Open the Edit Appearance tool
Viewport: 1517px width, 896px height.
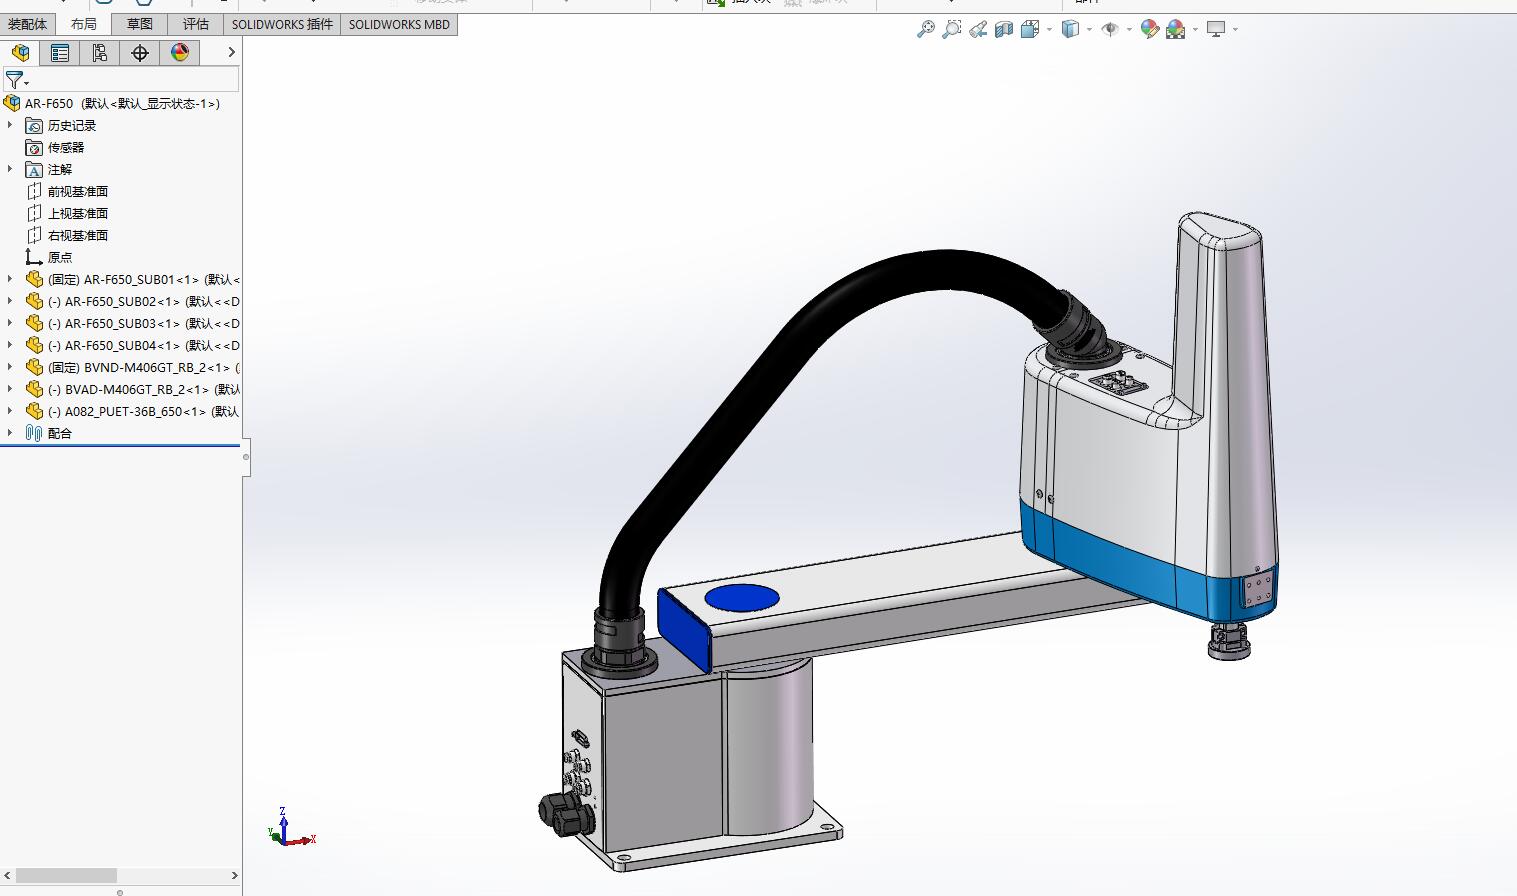pyautogui.click(x=1150, y=29)
